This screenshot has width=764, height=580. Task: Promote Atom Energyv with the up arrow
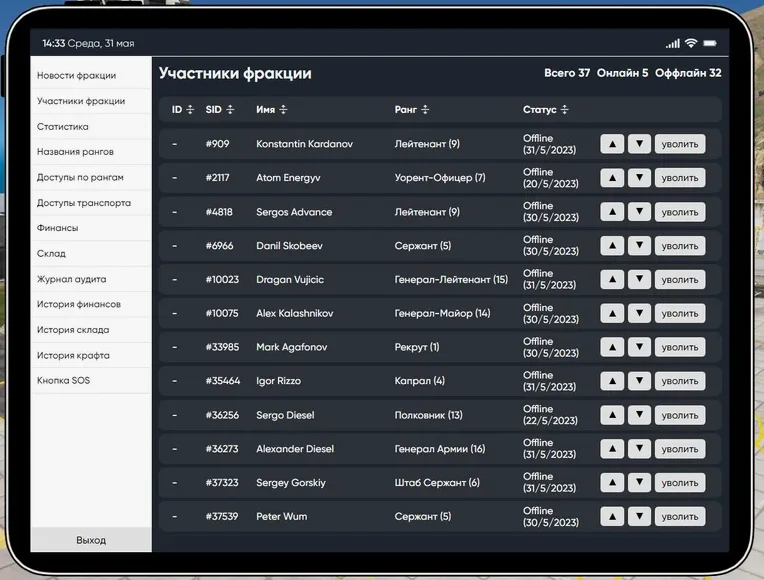pos(612,178)
